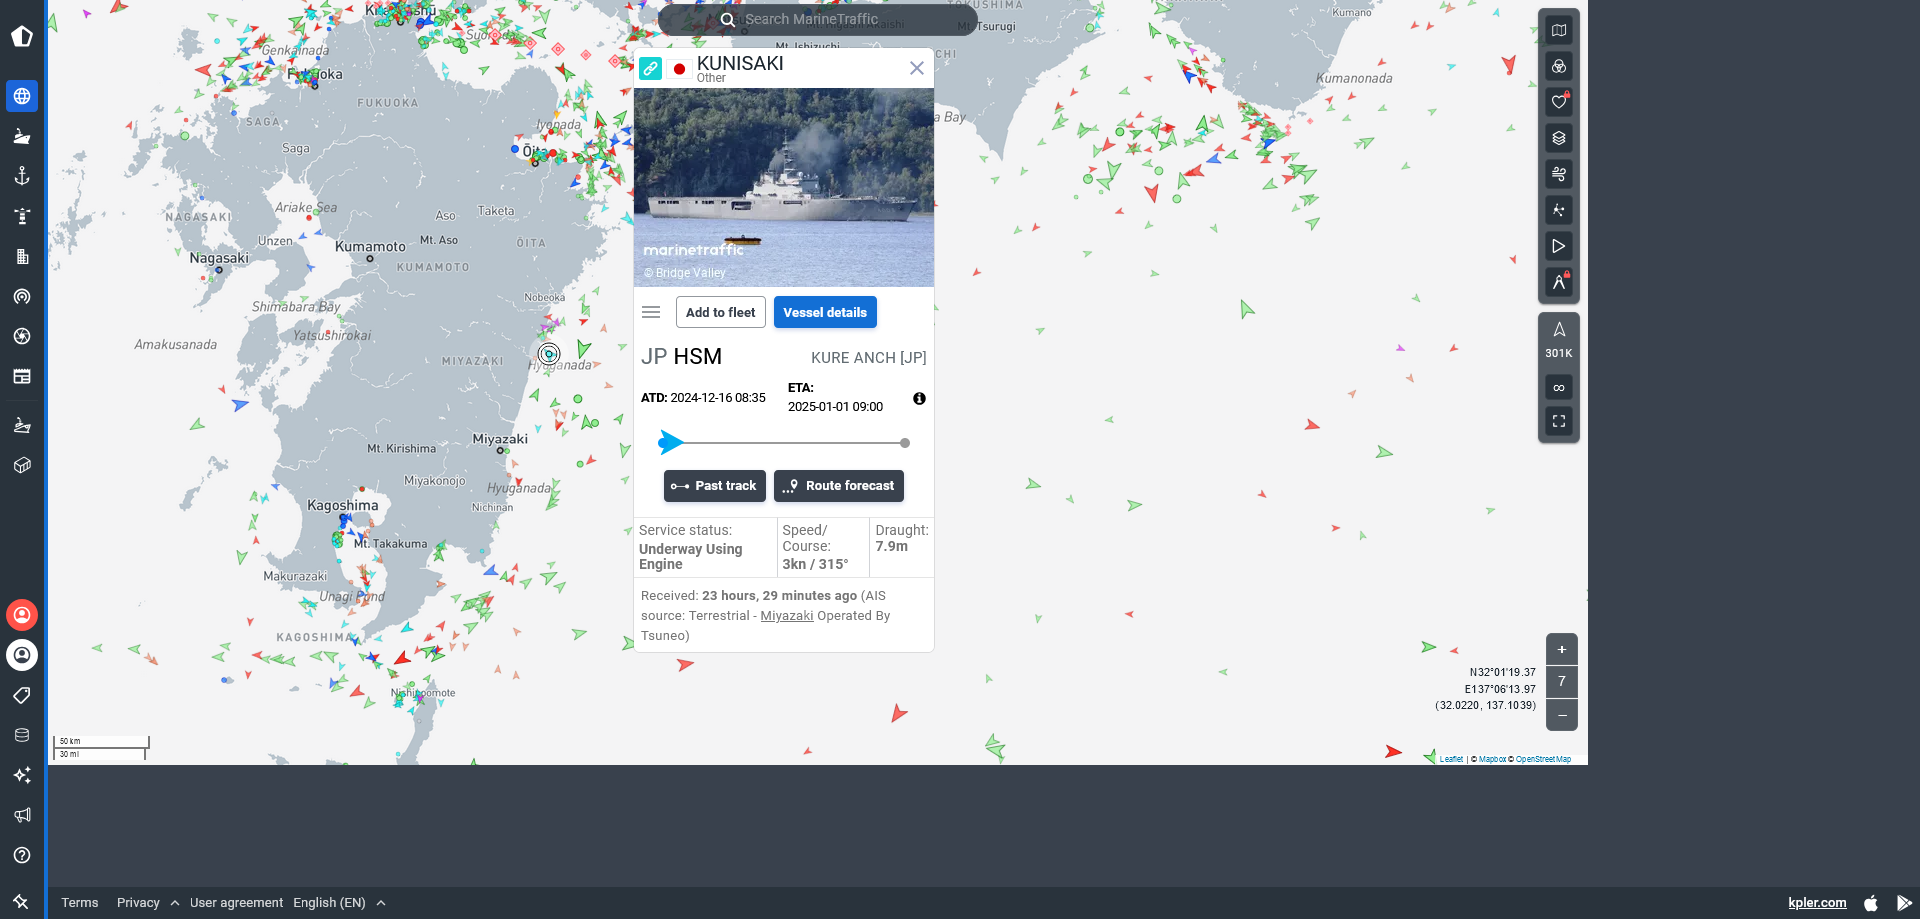
Task: Open the locked distance measuring compass tool
Action: [1559, 282]
